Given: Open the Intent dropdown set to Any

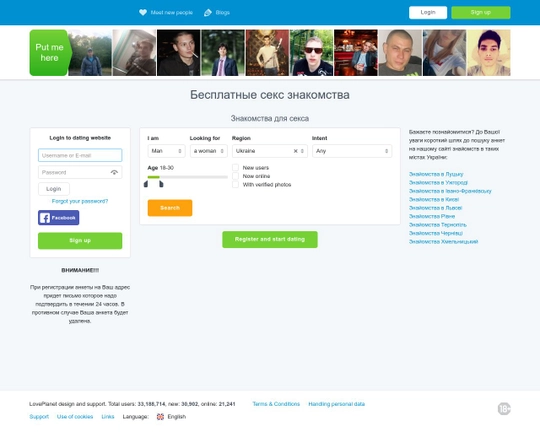Looking at the screenshot, I should point(352,151).
